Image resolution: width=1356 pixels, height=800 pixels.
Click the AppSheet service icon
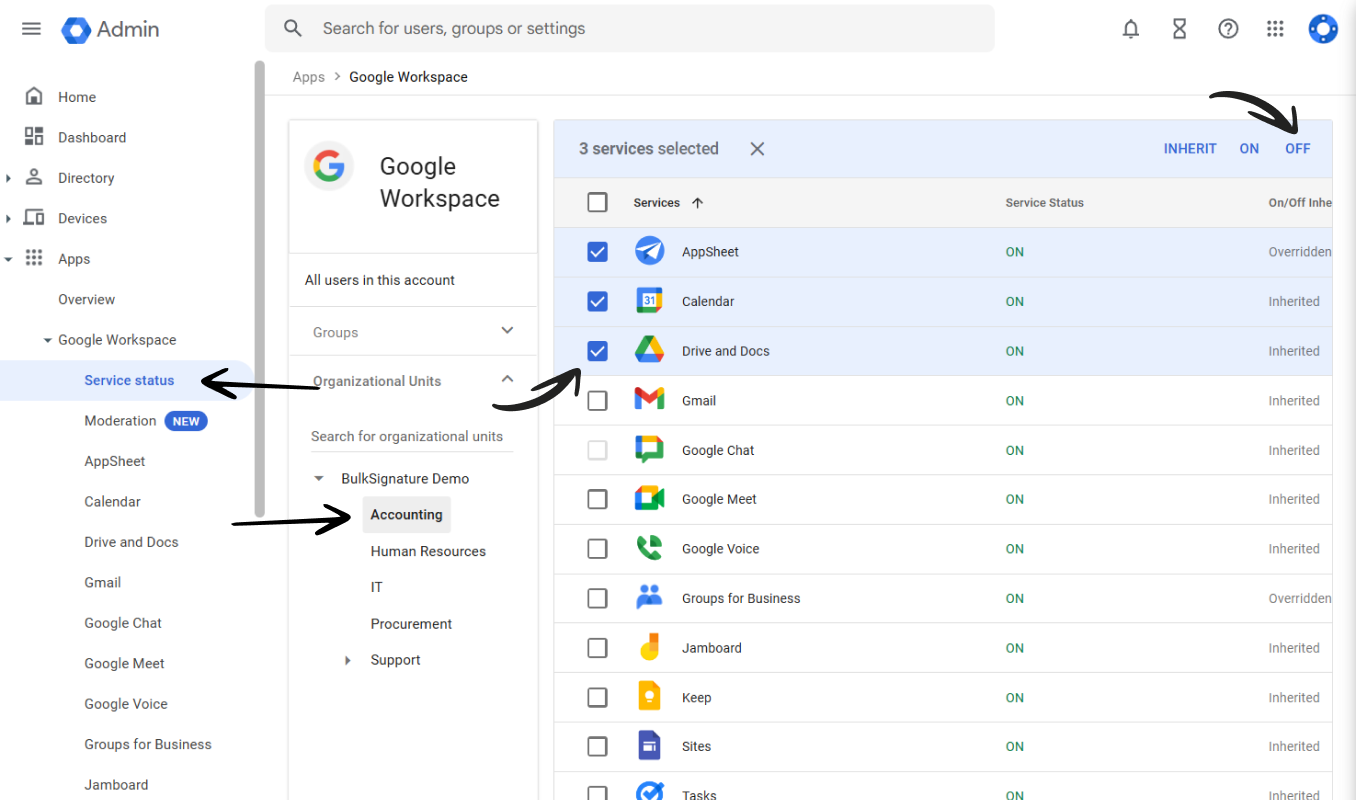tap(649, 251)
